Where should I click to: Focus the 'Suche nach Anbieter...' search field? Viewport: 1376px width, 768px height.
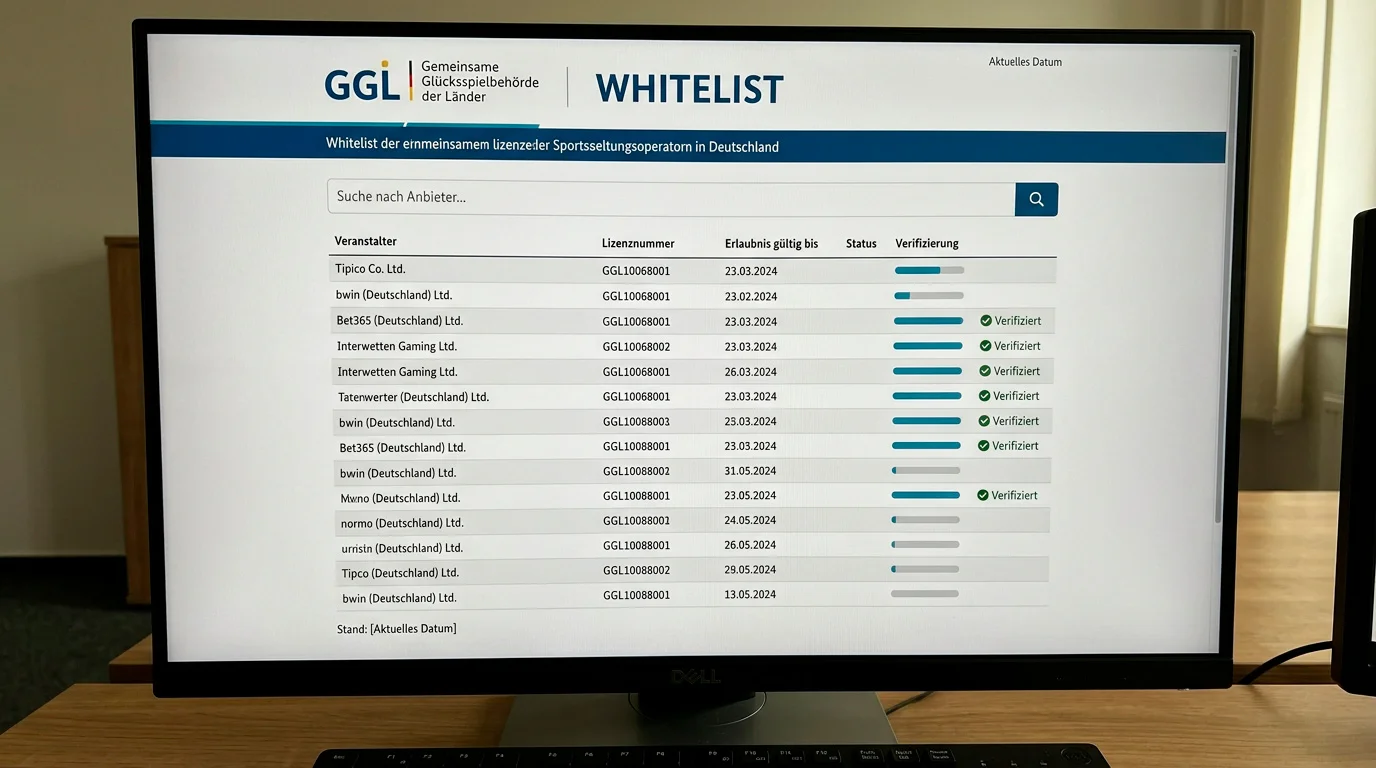tap(671, 197)
